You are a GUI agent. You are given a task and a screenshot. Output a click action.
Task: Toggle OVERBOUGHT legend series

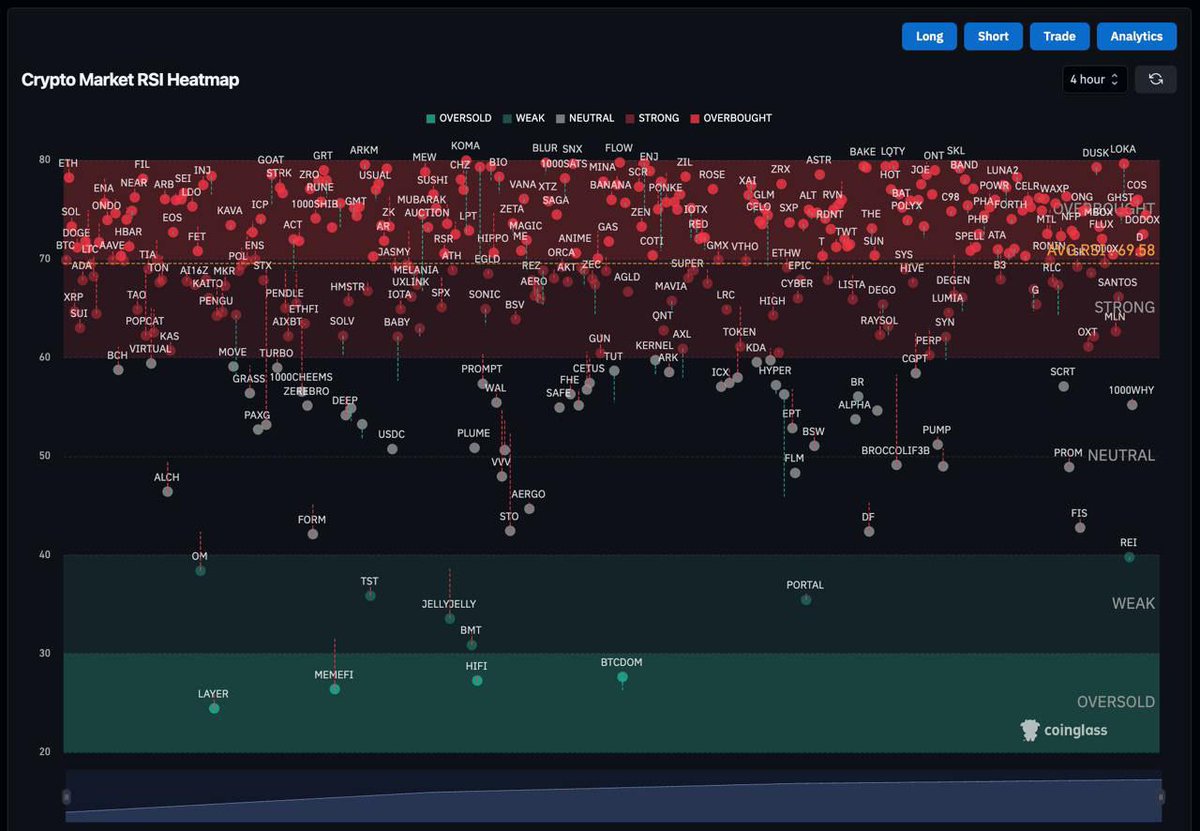[731, 118]
